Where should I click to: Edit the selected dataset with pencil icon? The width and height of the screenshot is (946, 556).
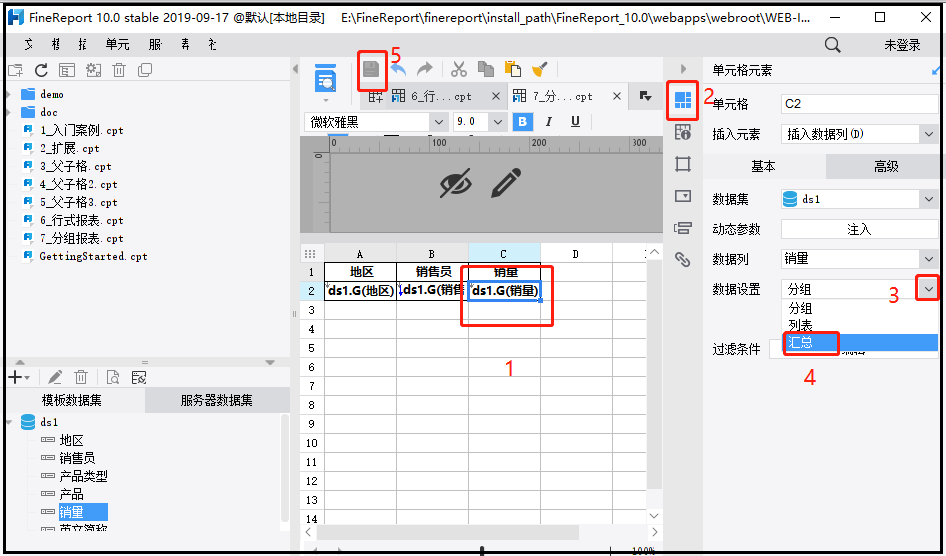tap(55, 378)
